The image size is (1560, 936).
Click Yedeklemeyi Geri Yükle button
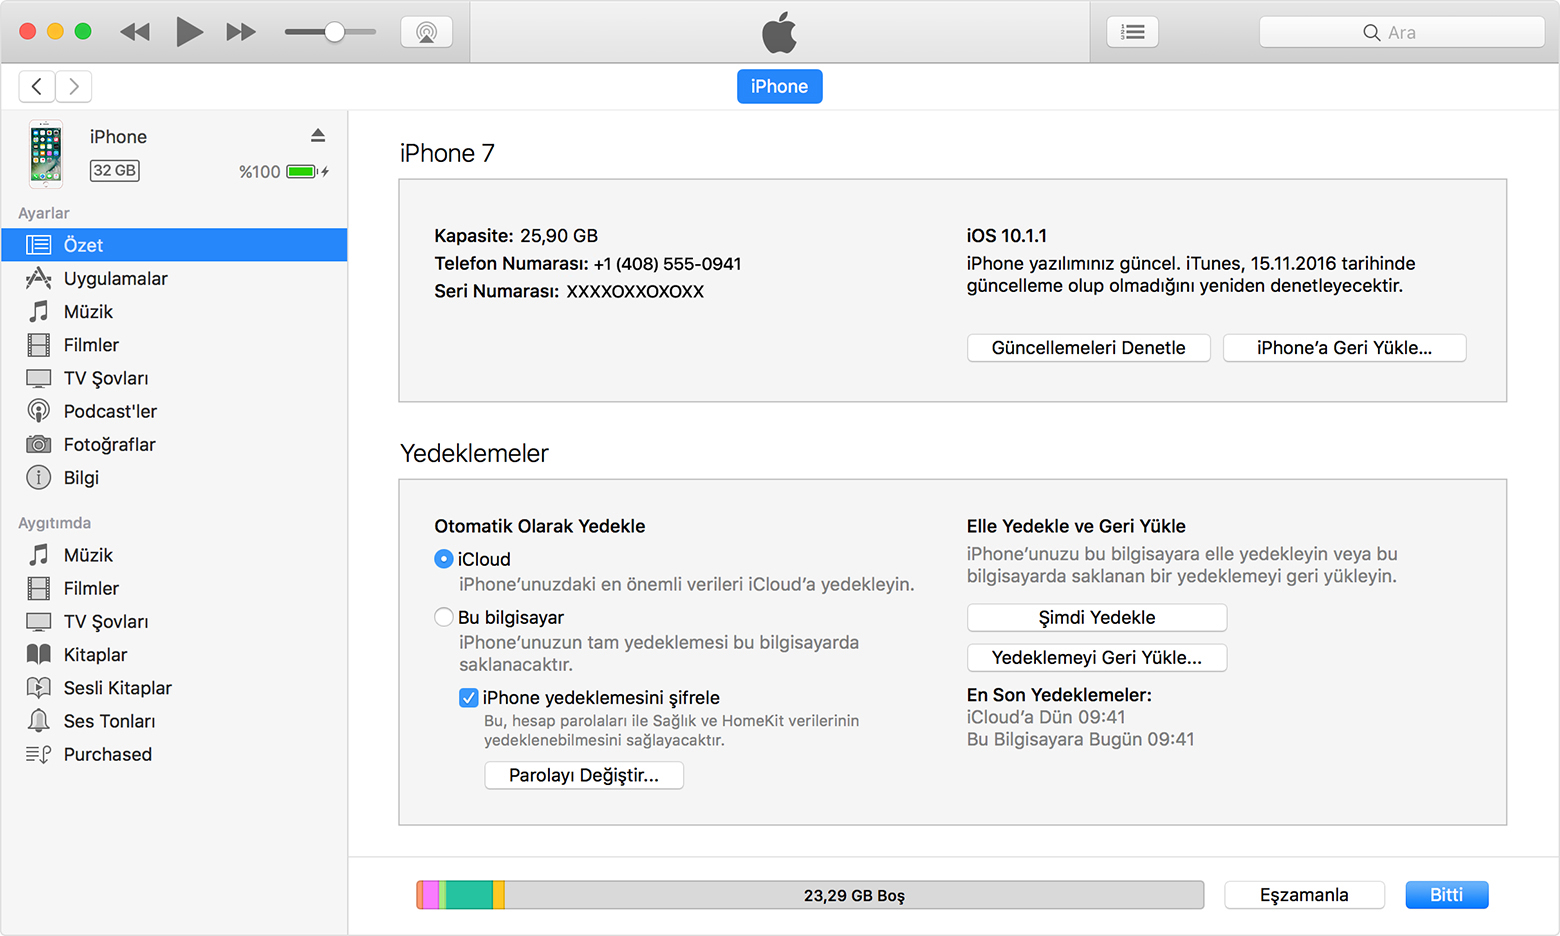point(1097,658)
